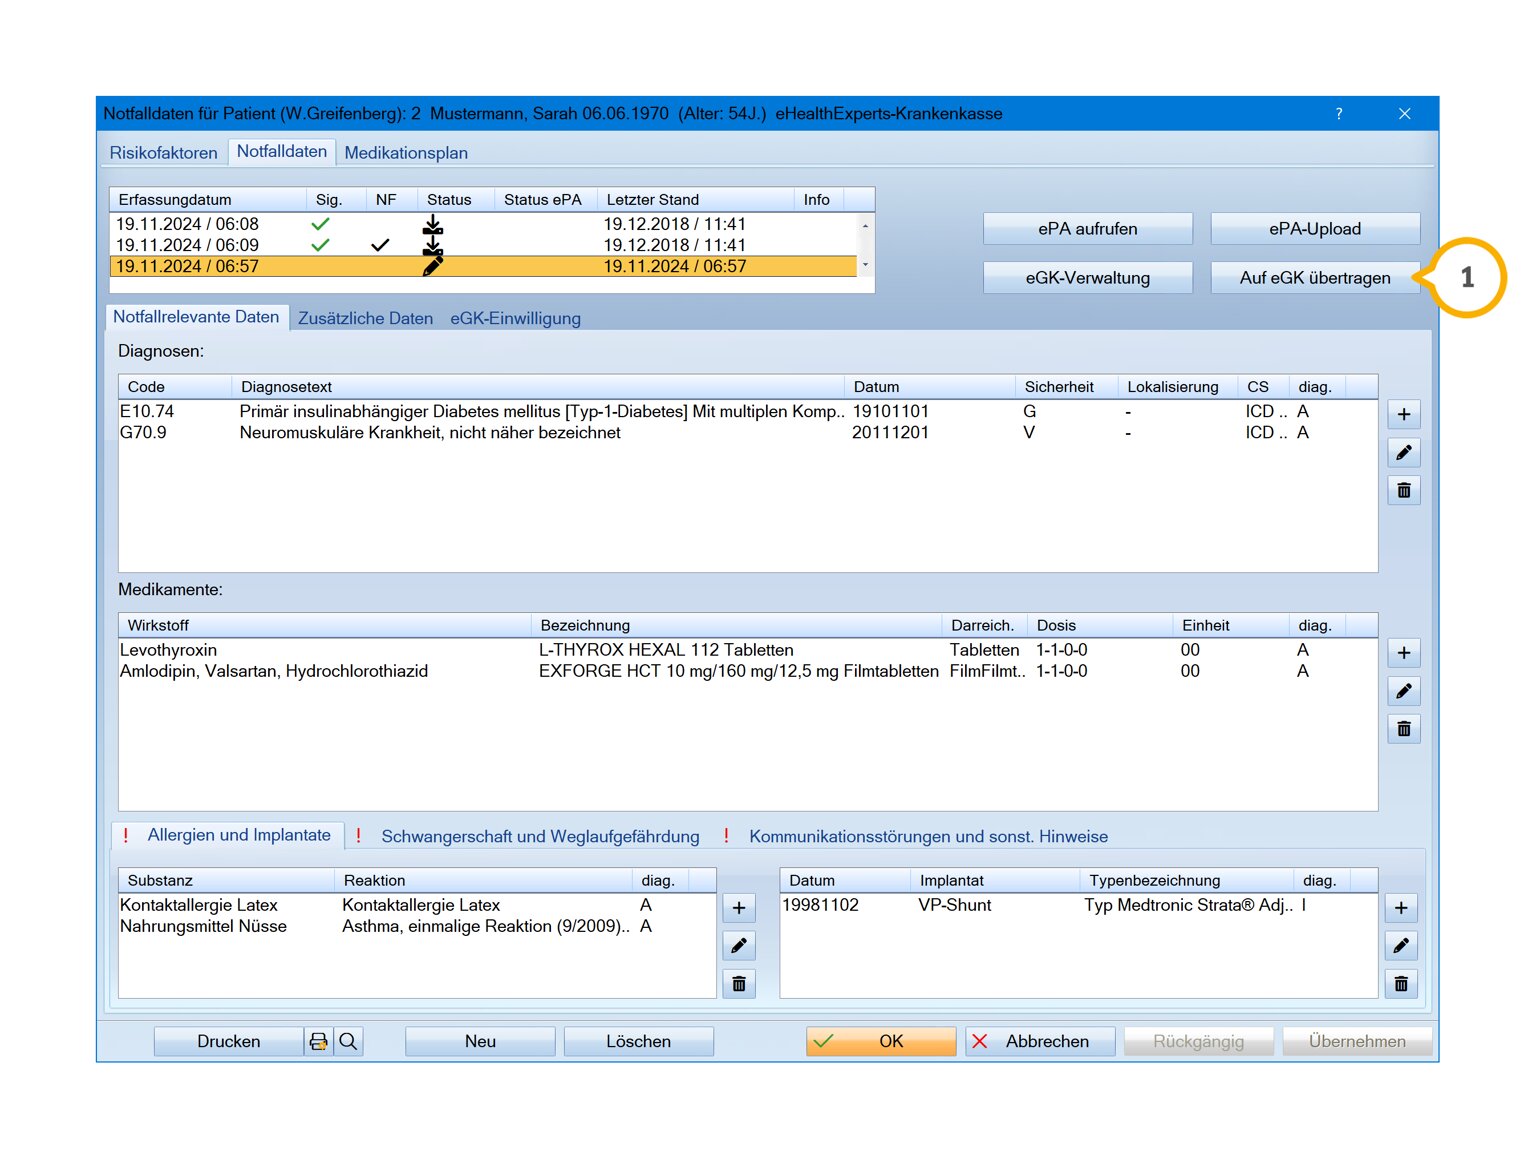1536x1159 pixels.
Task: Select Nahrungsmittel Nüsse allergy row
Action: [x=417, y=926]
